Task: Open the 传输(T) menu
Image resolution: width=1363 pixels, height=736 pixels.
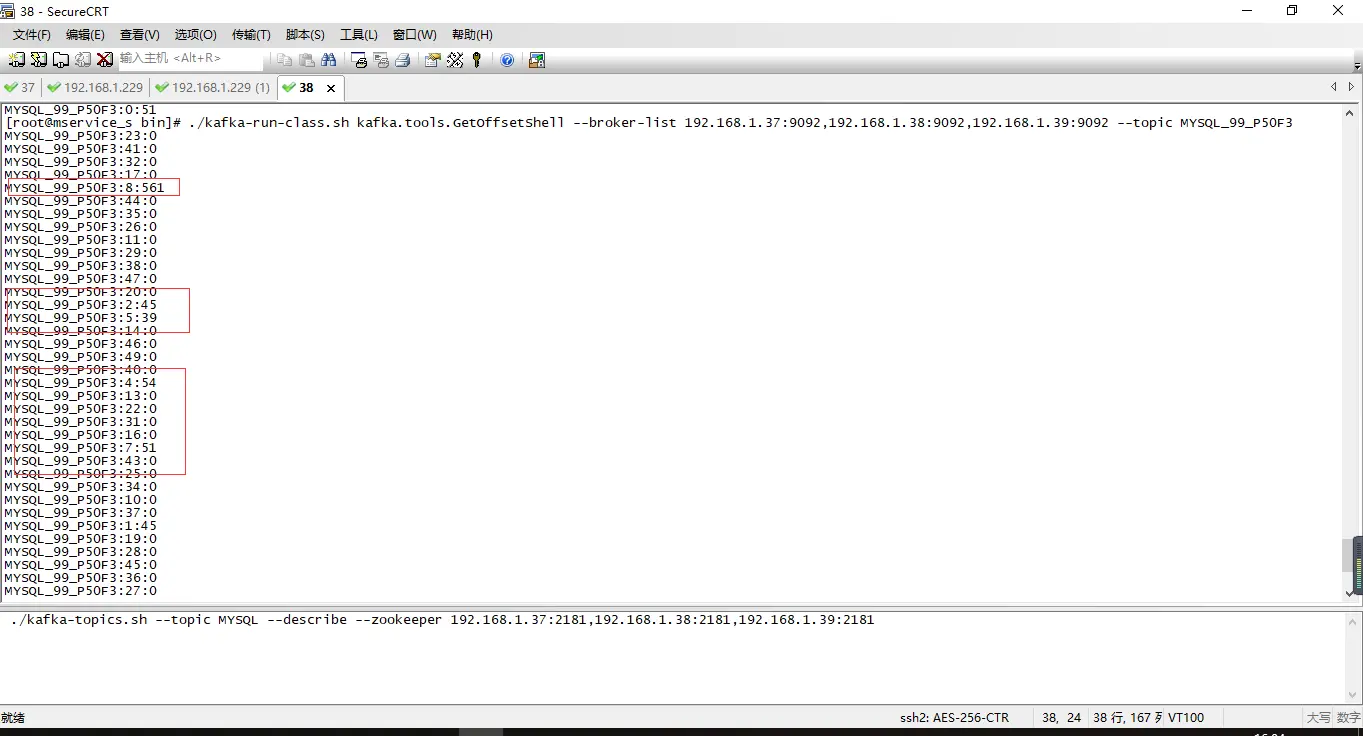Action: 251,35
